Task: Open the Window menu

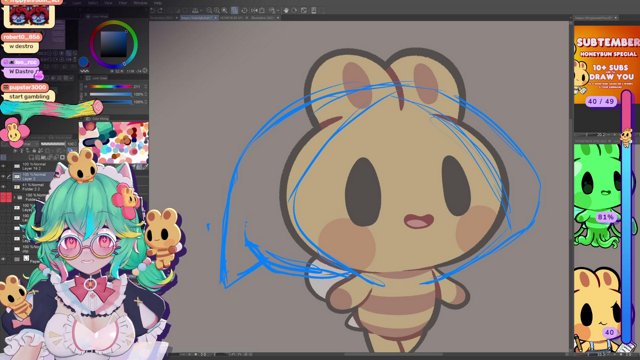Action: coord(140,3)
